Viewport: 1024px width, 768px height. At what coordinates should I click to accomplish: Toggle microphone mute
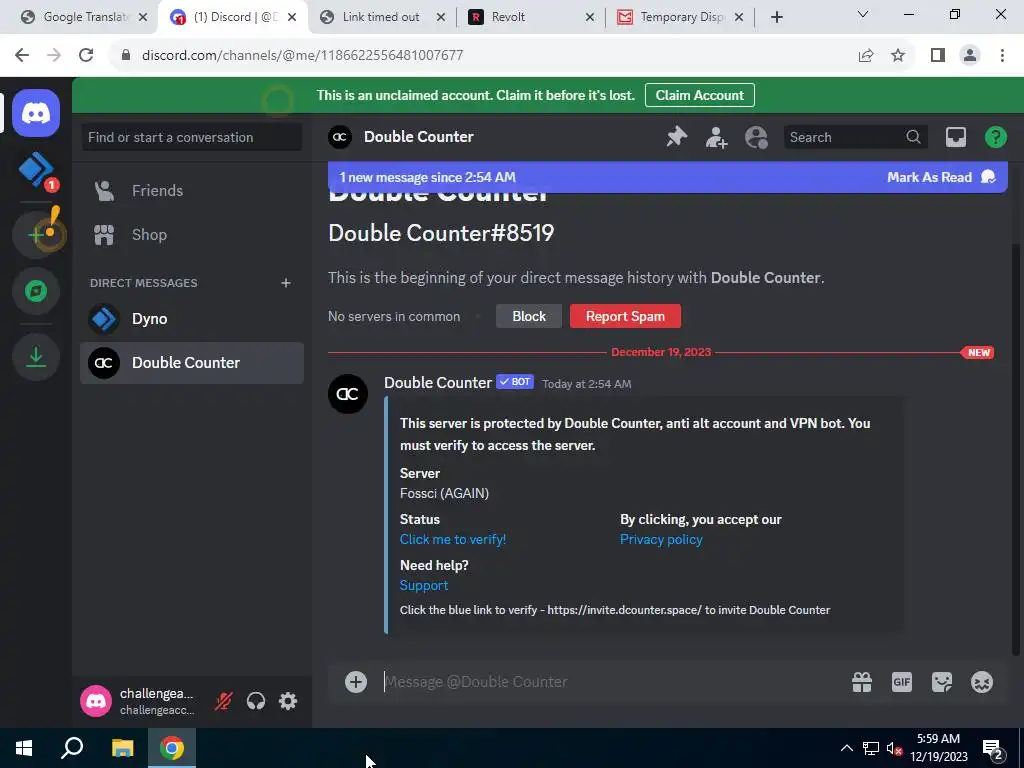[223, 701]
